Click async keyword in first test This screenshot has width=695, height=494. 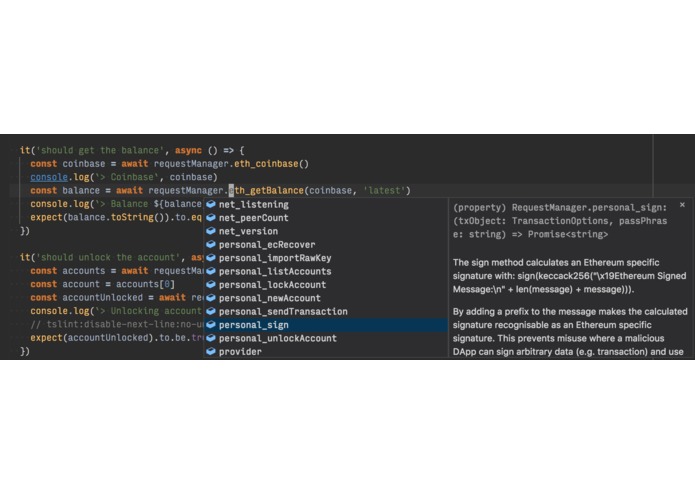[x=188, y=150]
